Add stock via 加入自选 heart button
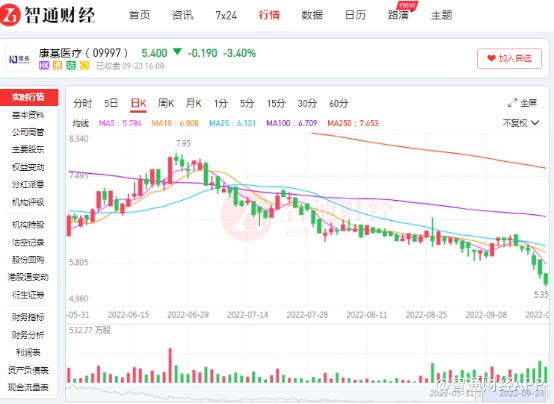 point(509,58)
